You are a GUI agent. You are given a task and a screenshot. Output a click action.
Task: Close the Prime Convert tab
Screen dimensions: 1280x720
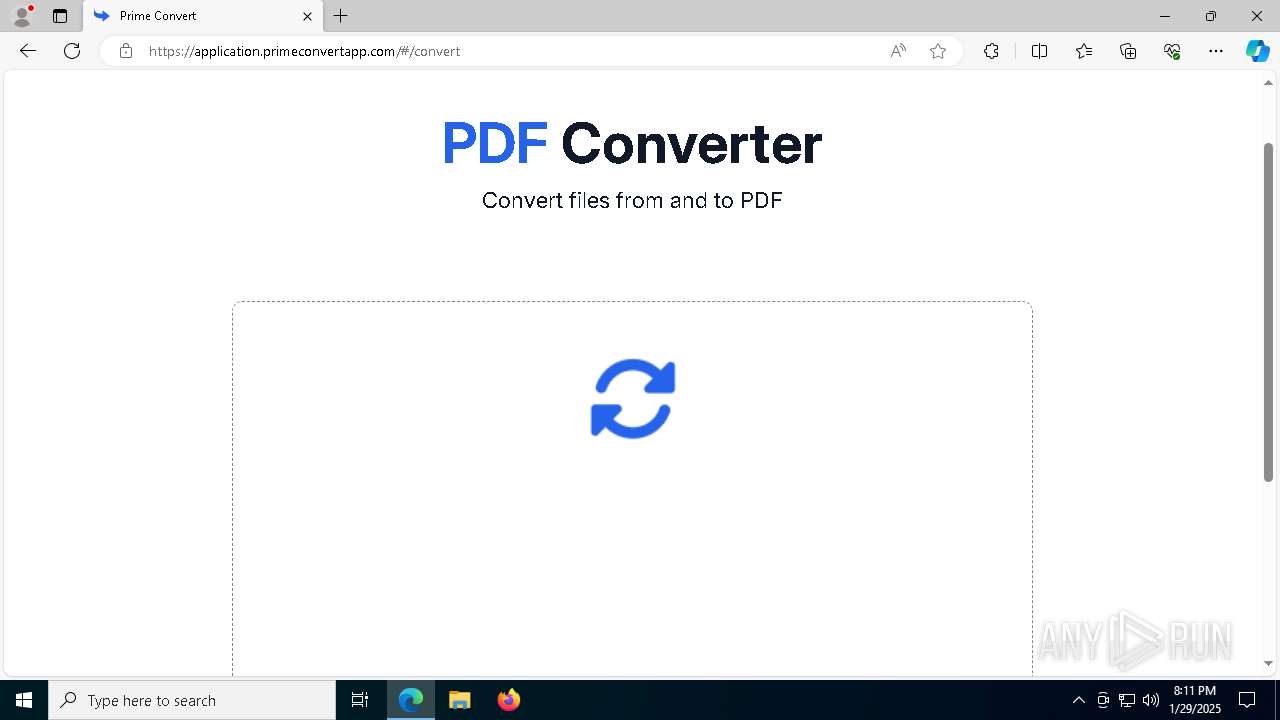308,16
